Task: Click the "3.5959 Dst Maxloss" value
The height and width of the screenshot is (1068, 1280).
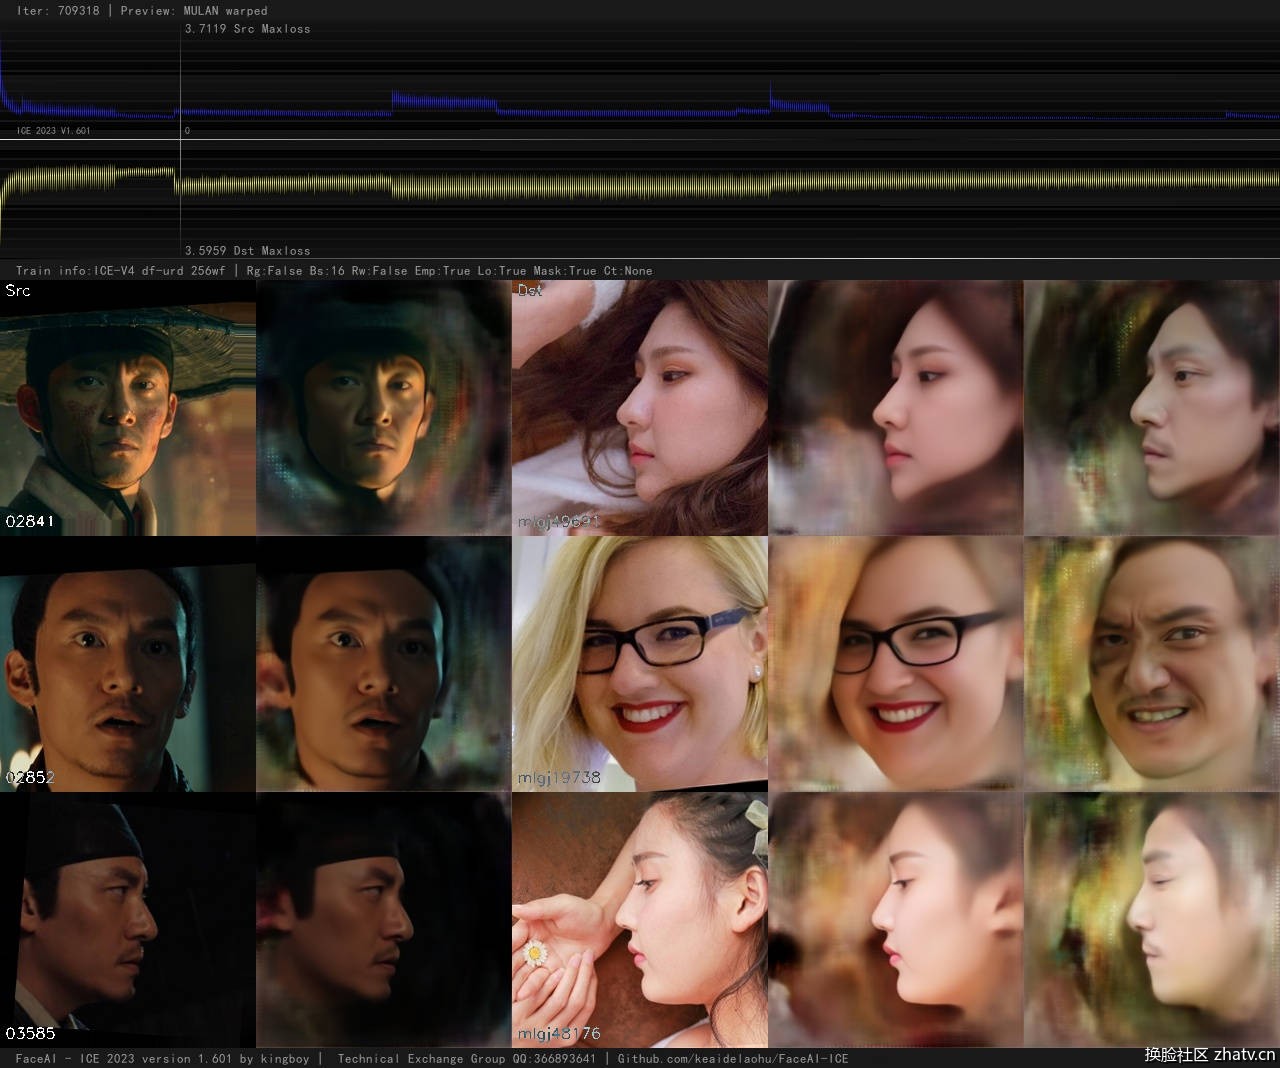Action: (248, 251)
